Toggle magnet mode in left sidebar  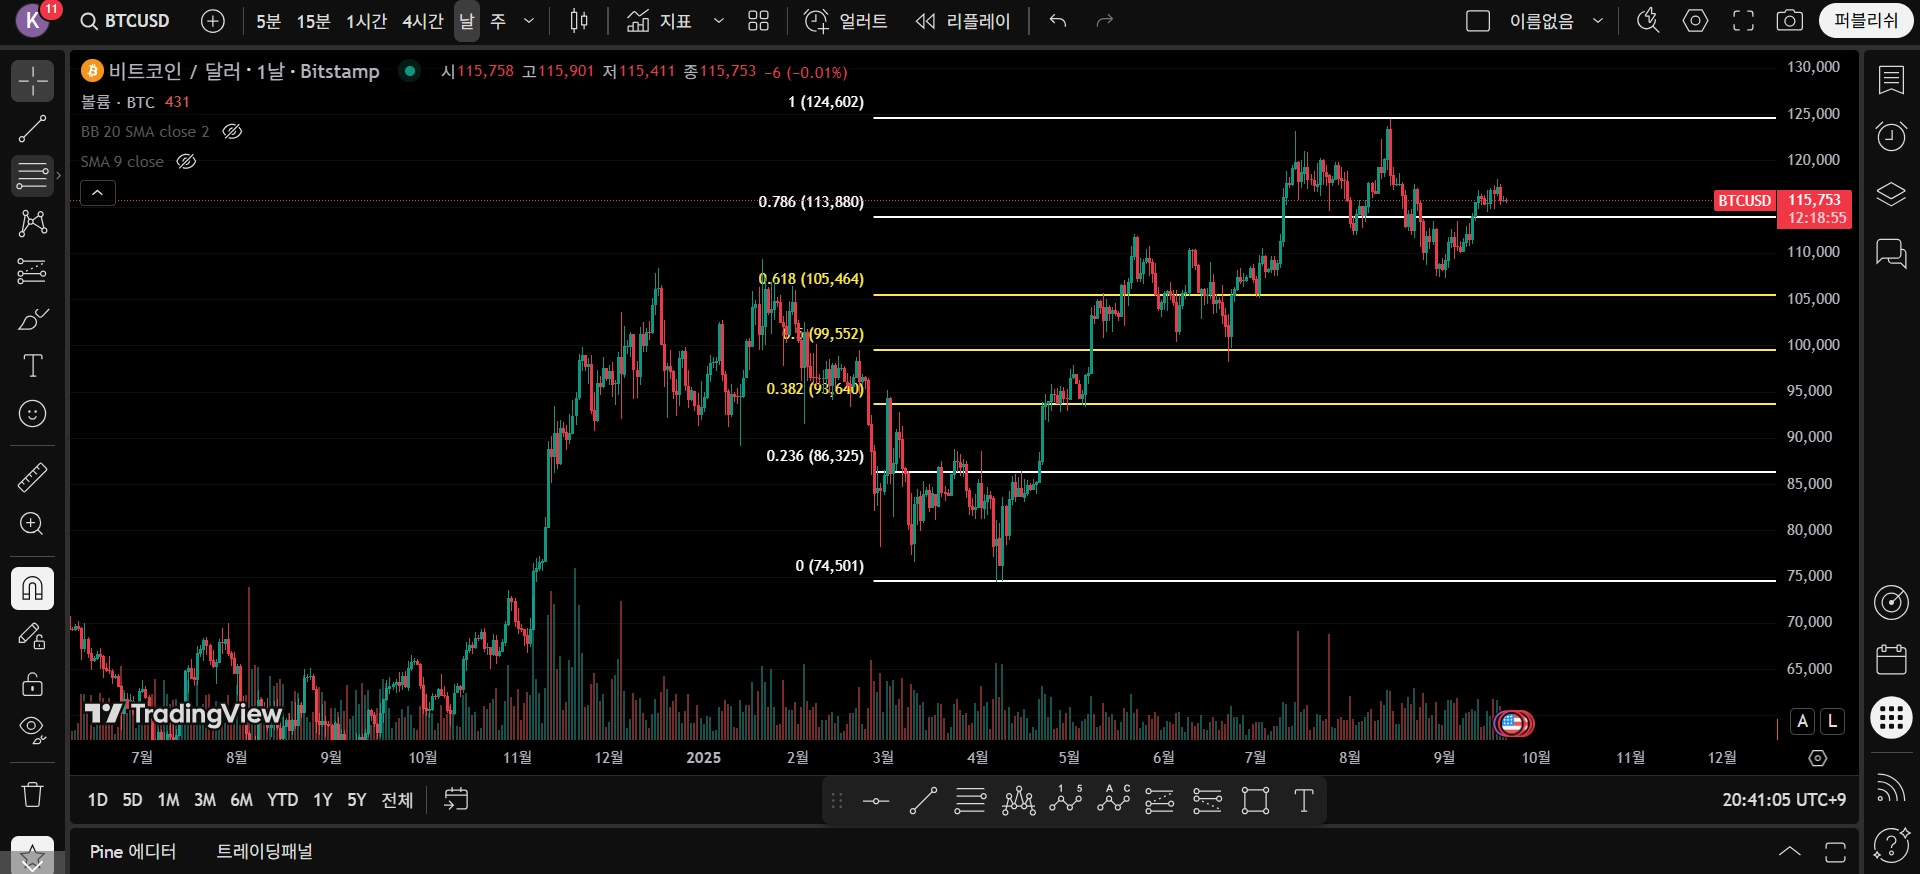(x=32, y=588)
